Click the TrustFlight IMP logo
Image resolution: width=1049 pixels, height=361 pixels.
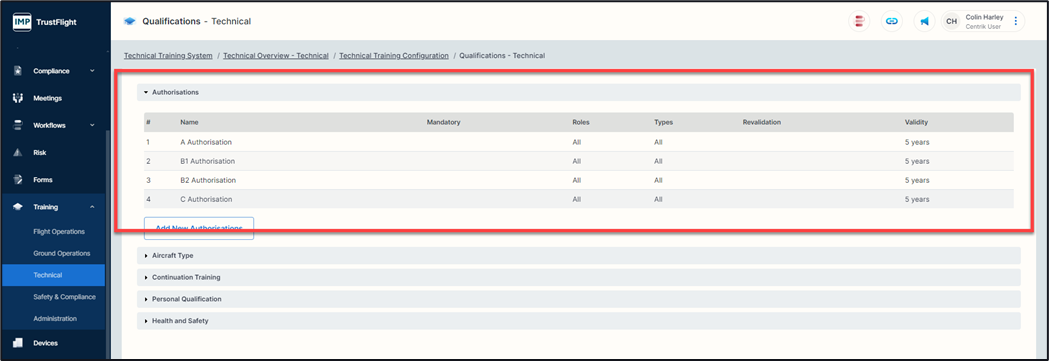23,22
